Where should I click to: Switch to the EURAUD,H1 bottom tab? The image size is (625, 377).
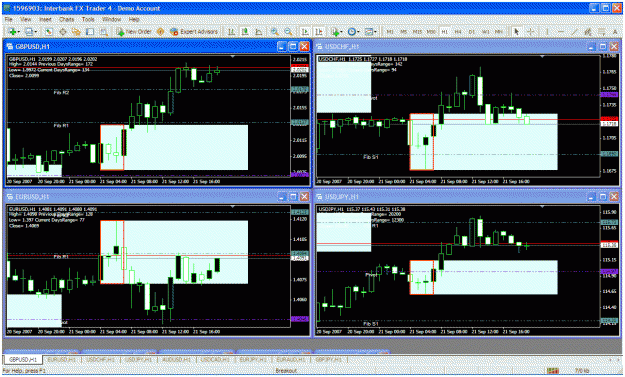pyautogui.click(x=291, y=359)
